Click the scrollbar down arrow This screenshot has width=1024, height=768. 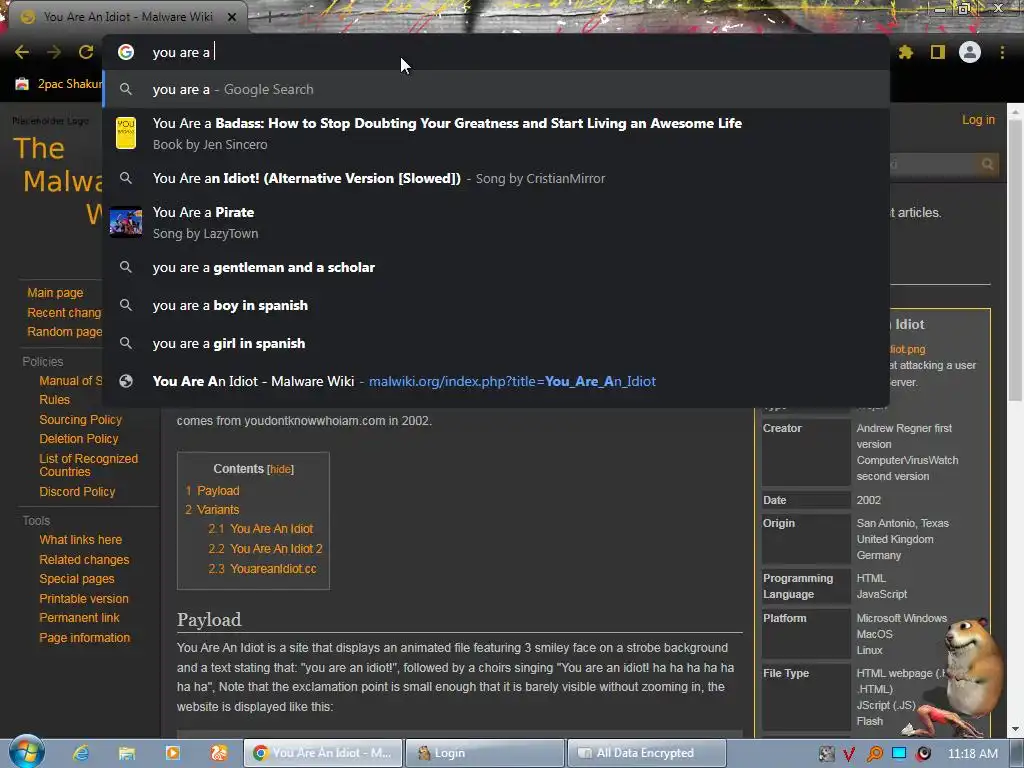click(1016, 729)
